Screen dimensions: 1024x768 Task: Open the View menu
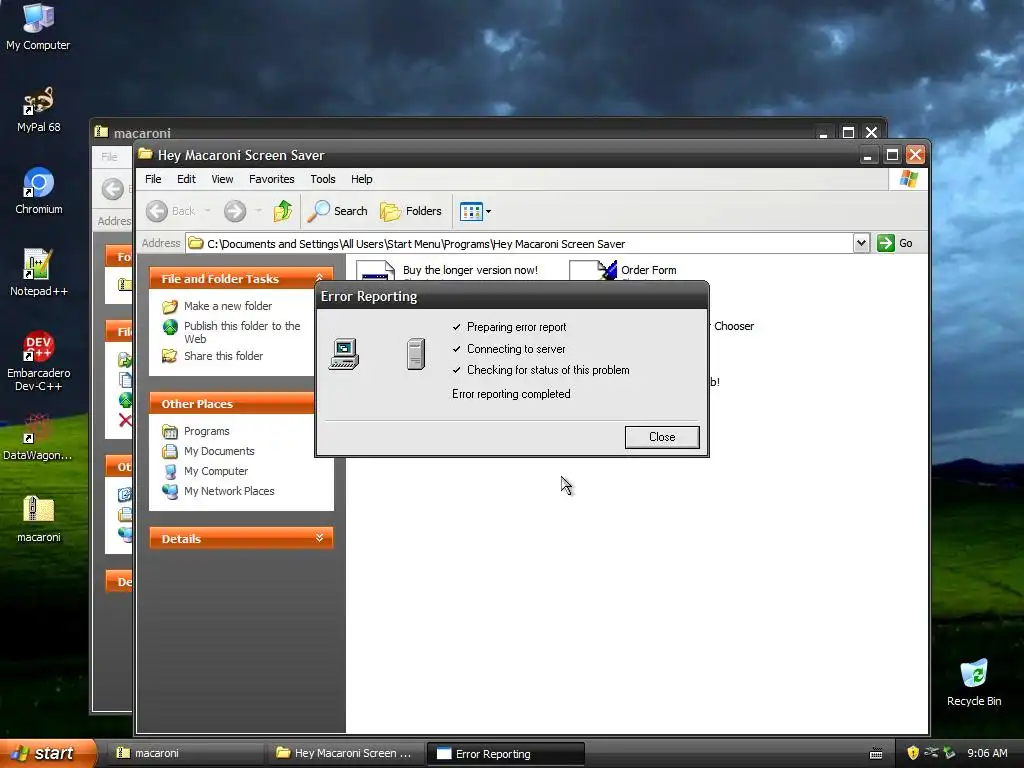[x=222, y=179]
